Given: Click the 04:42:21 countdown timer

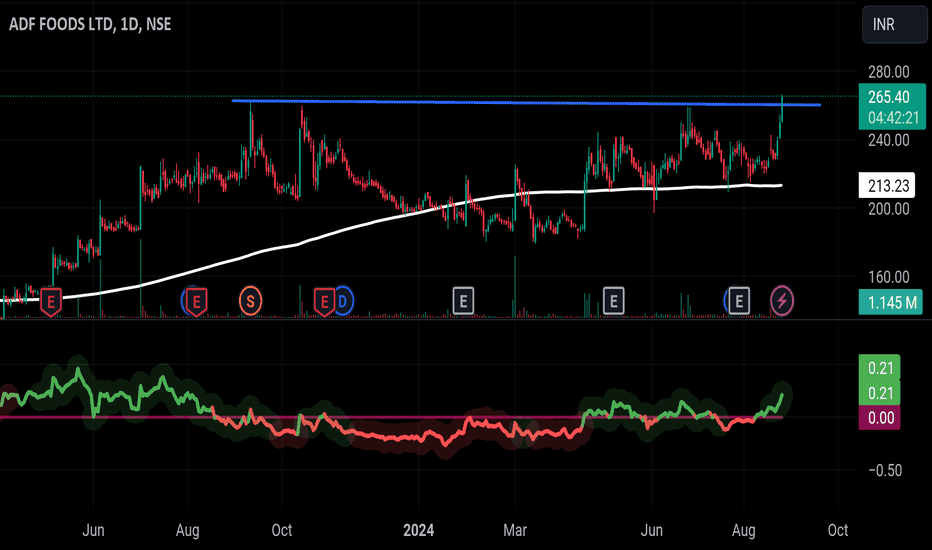Looking at the screenshot, I should (x=892, y=118).
